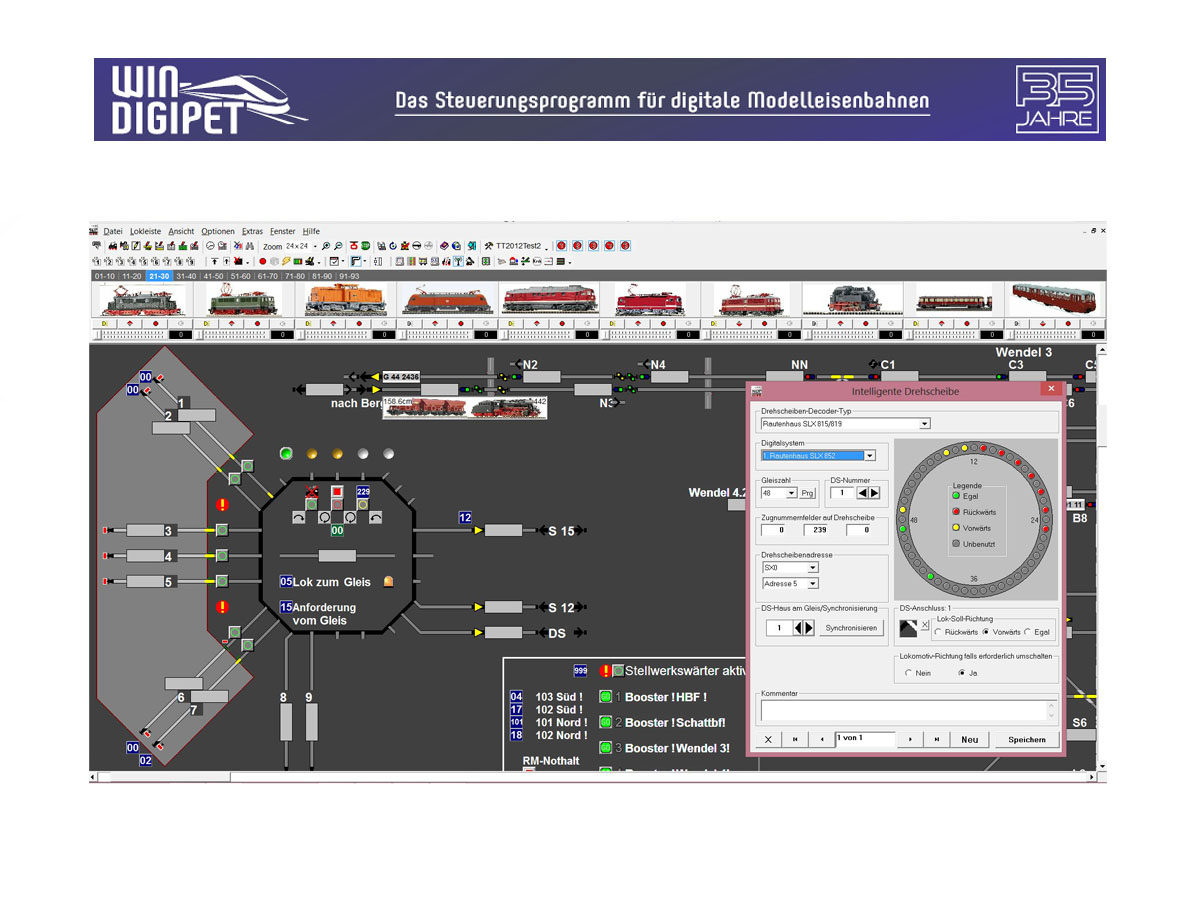The width and height of the screenshot is (1200, 900).
Task: Open the Fenster menu
Action: (283, 231)
